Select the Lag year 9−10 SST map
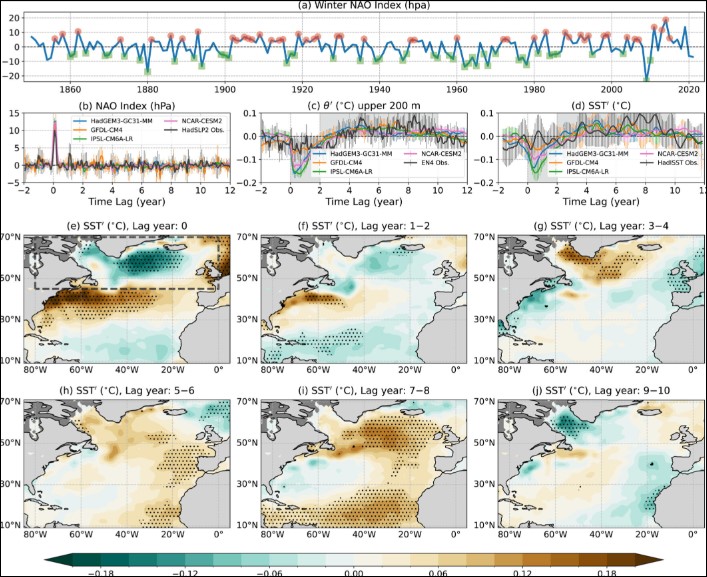707x577 pixels. tap(590, 462)
